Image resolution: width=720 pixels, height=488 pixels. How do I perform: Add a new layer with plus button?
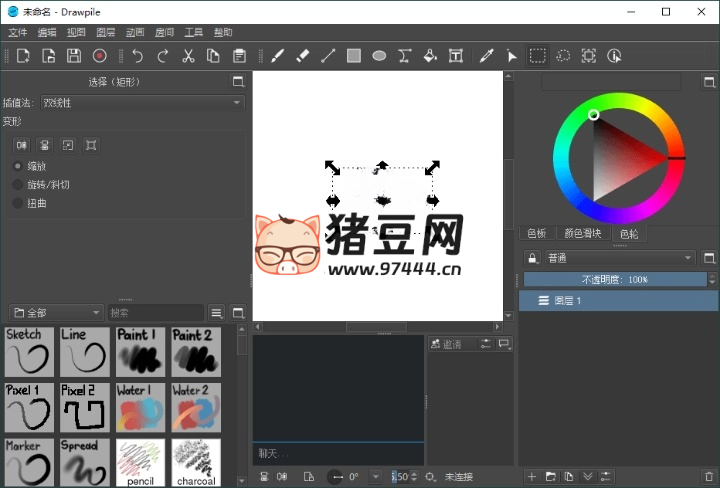pyautogui.click(x=532, y=477)
